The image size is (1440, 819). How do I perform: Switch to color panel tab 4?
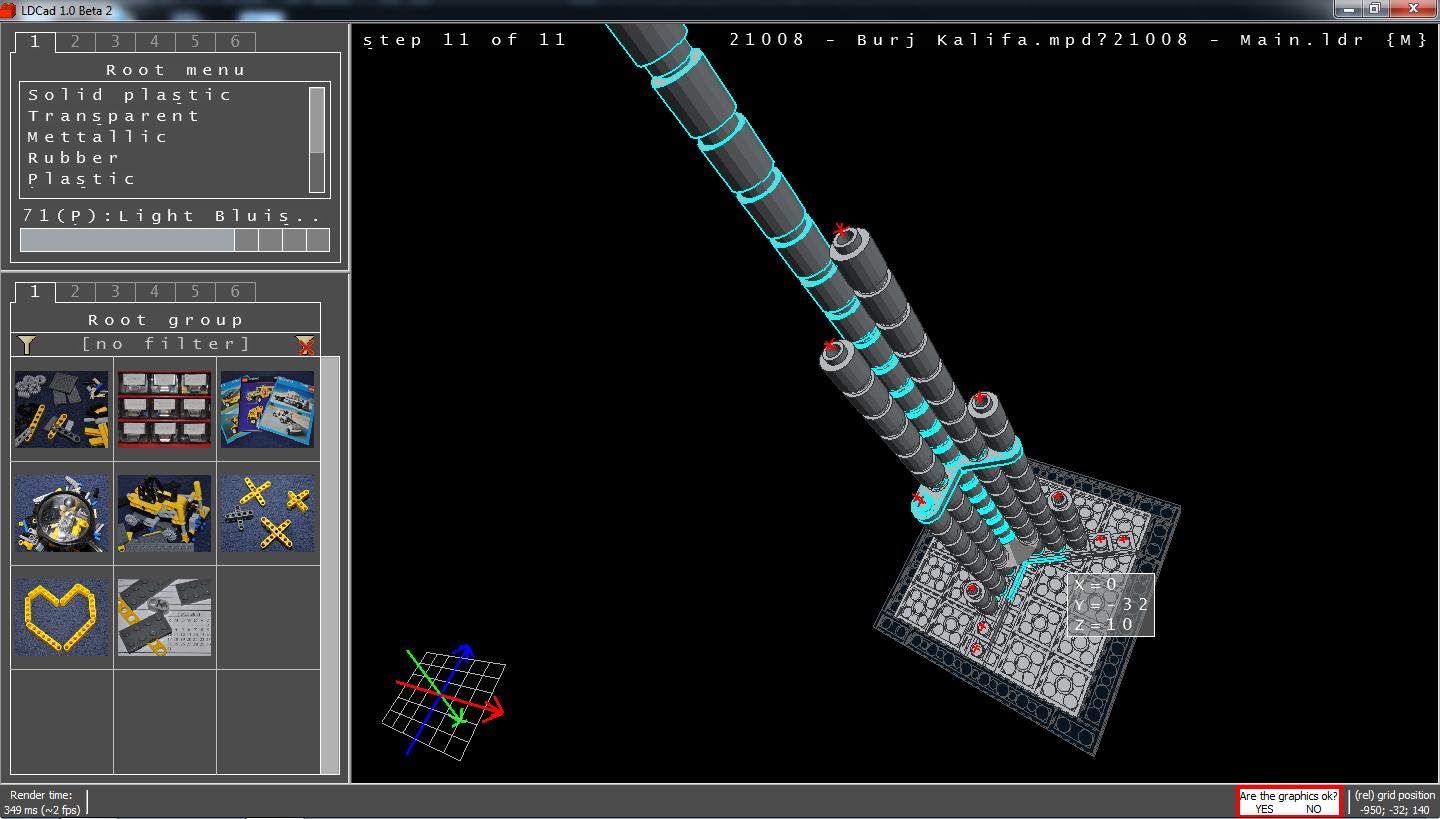(x=155, y=42)
